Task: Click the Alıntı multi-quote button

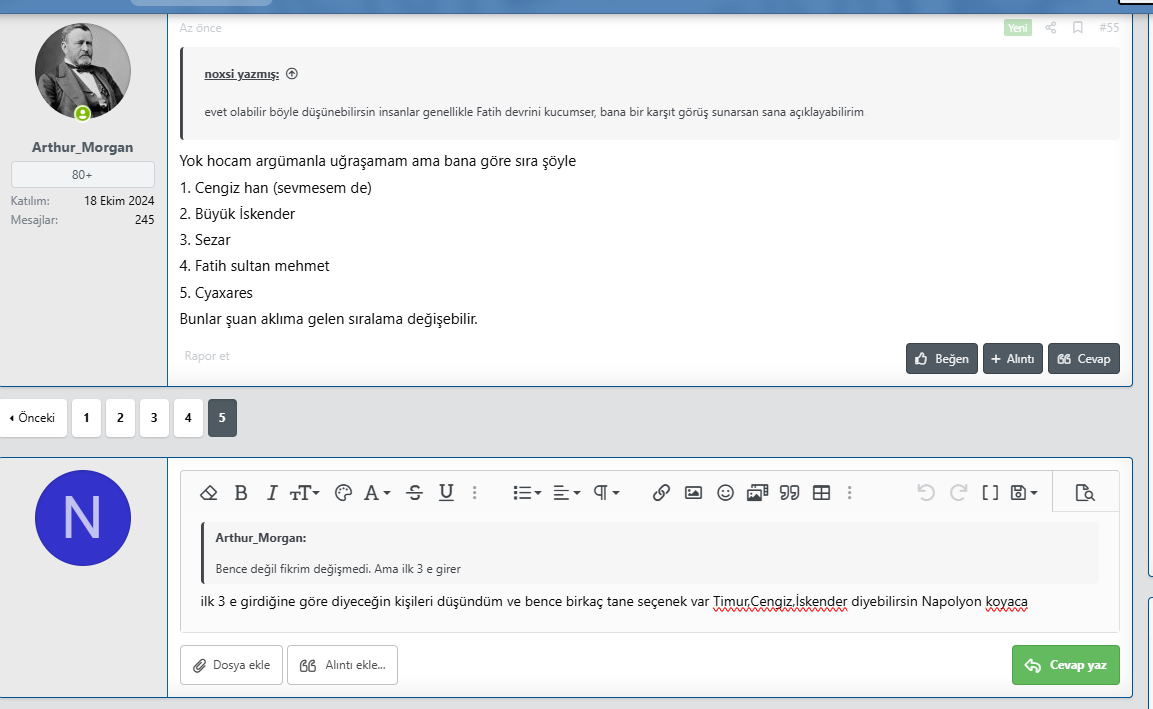Action: click(x=1013, y=359)
